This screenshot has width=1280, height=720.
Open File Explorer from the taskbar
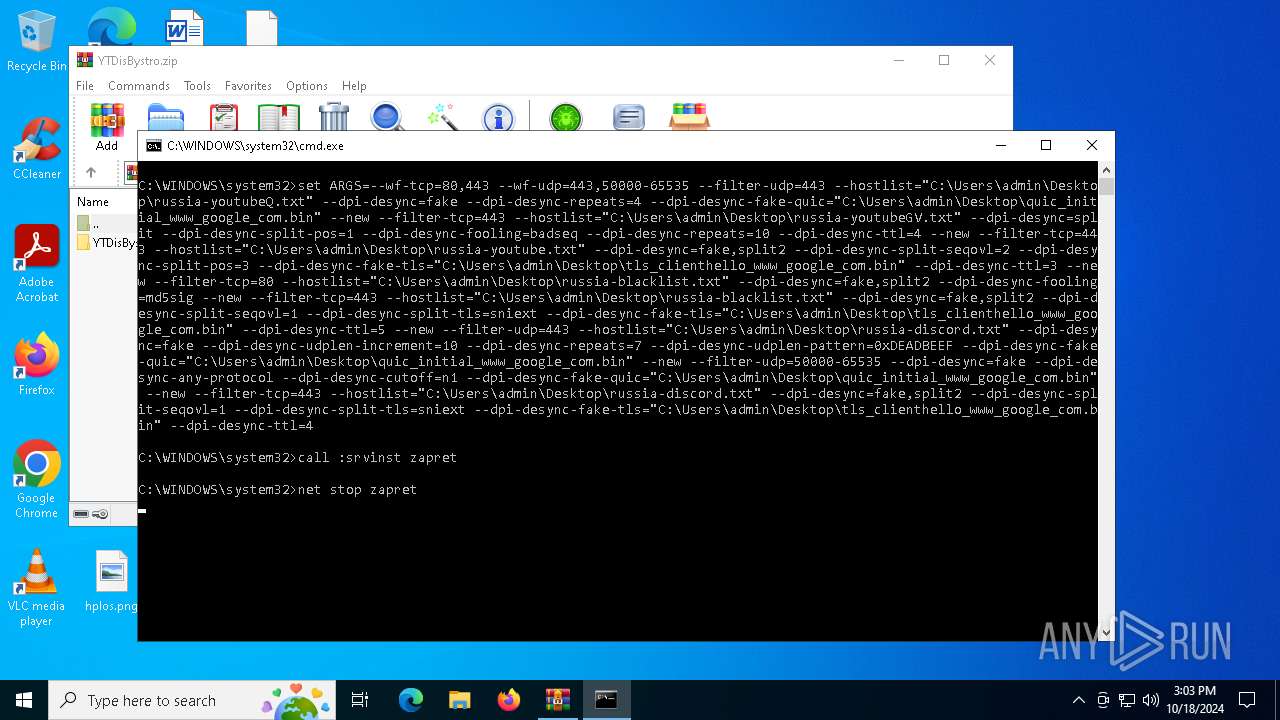point(459,700)
